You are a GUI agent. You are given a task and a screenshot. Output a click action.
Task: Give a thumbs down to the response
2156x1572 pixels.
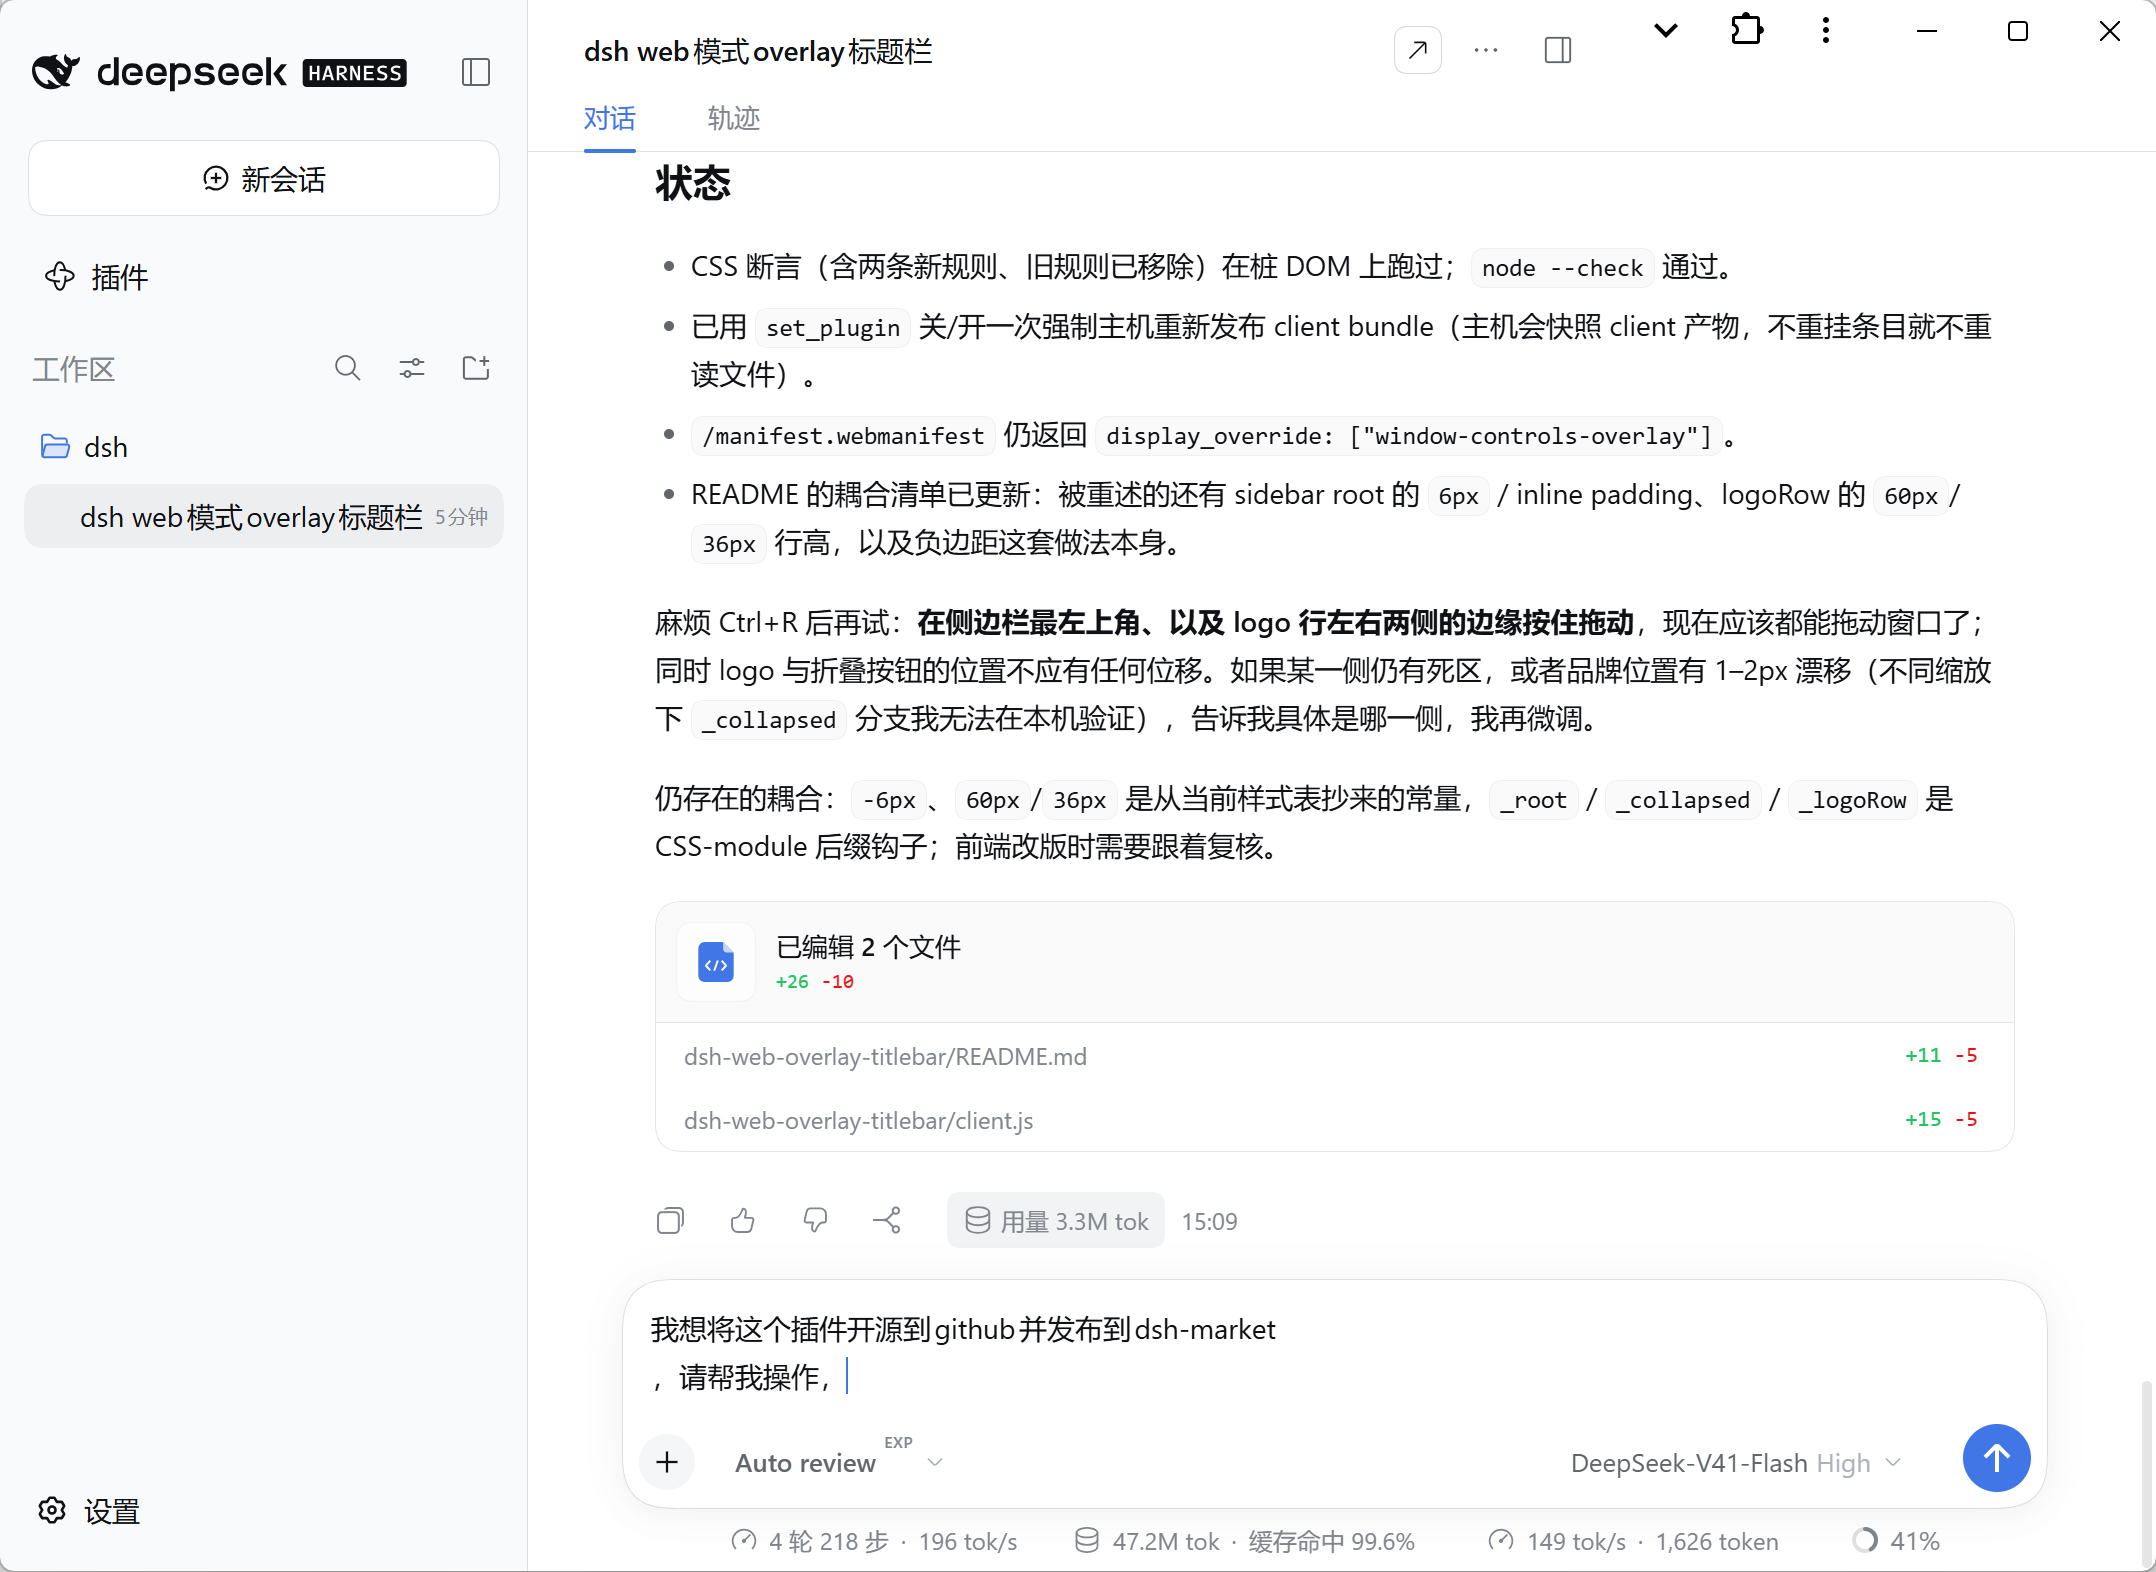tap(815, 1221)
